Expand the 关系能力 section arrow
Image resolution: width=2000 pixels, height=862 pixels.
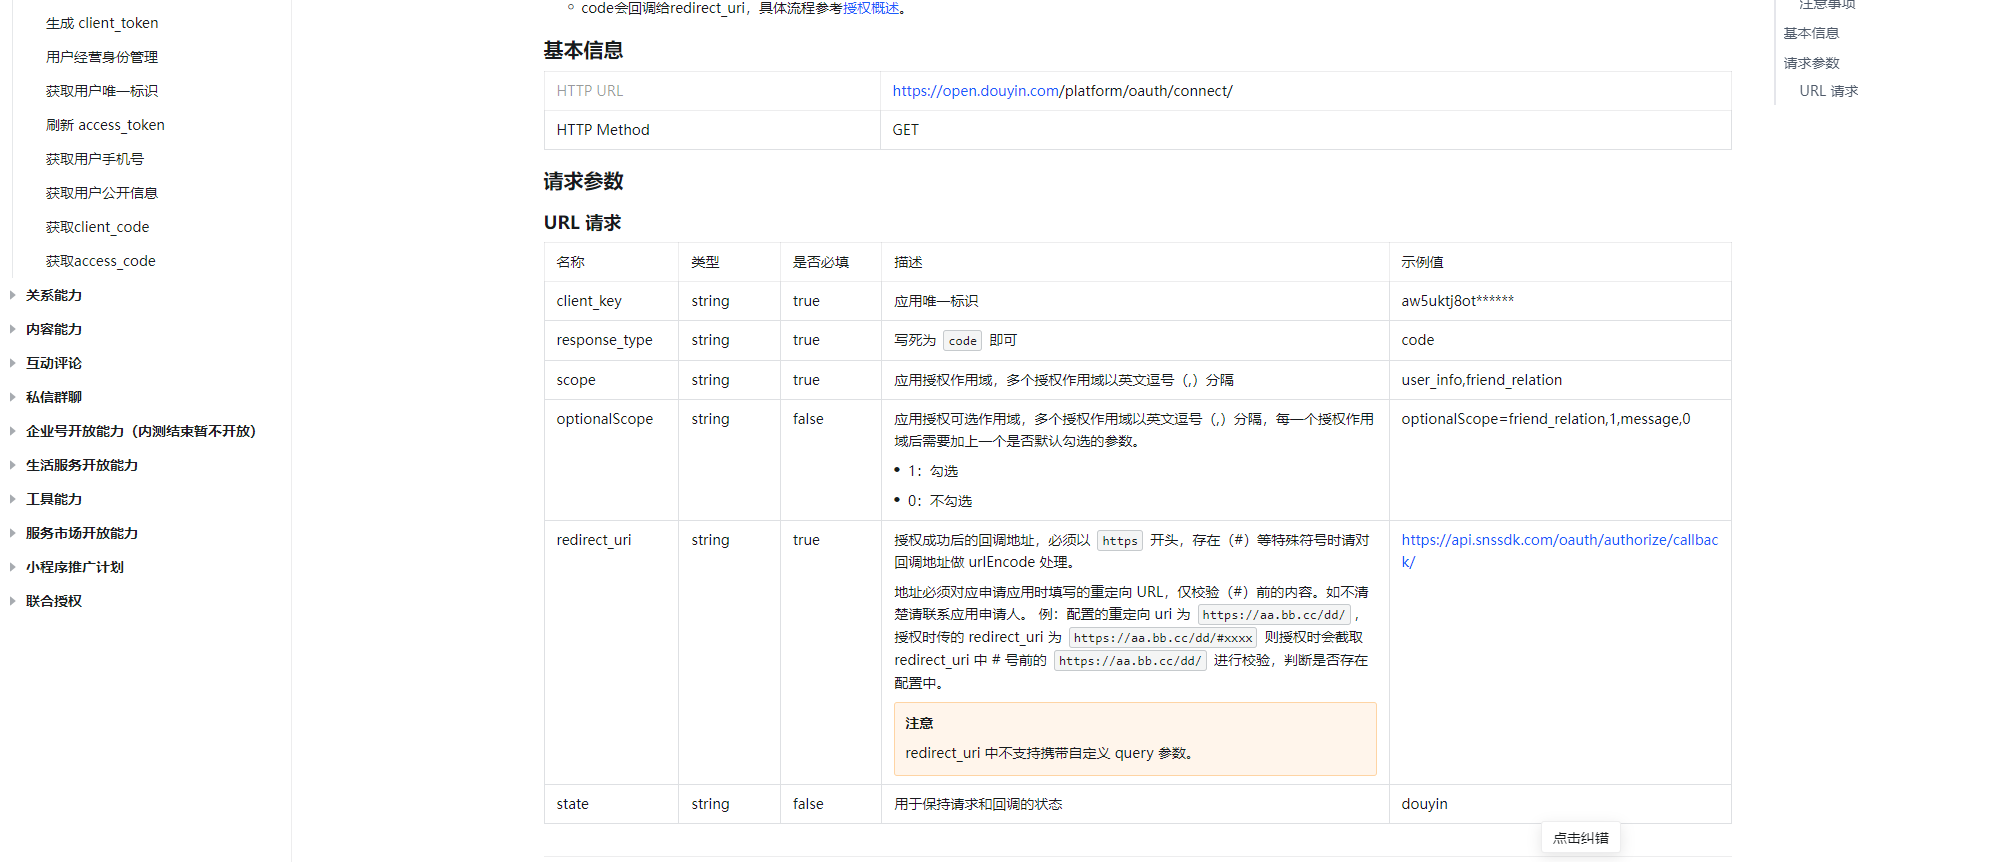pyautogui.click(x=12, y=295)
